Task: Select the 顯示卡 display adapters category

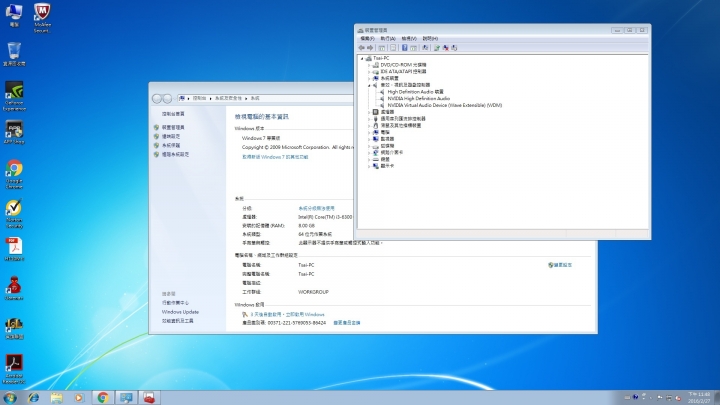Action: [387, 166]
